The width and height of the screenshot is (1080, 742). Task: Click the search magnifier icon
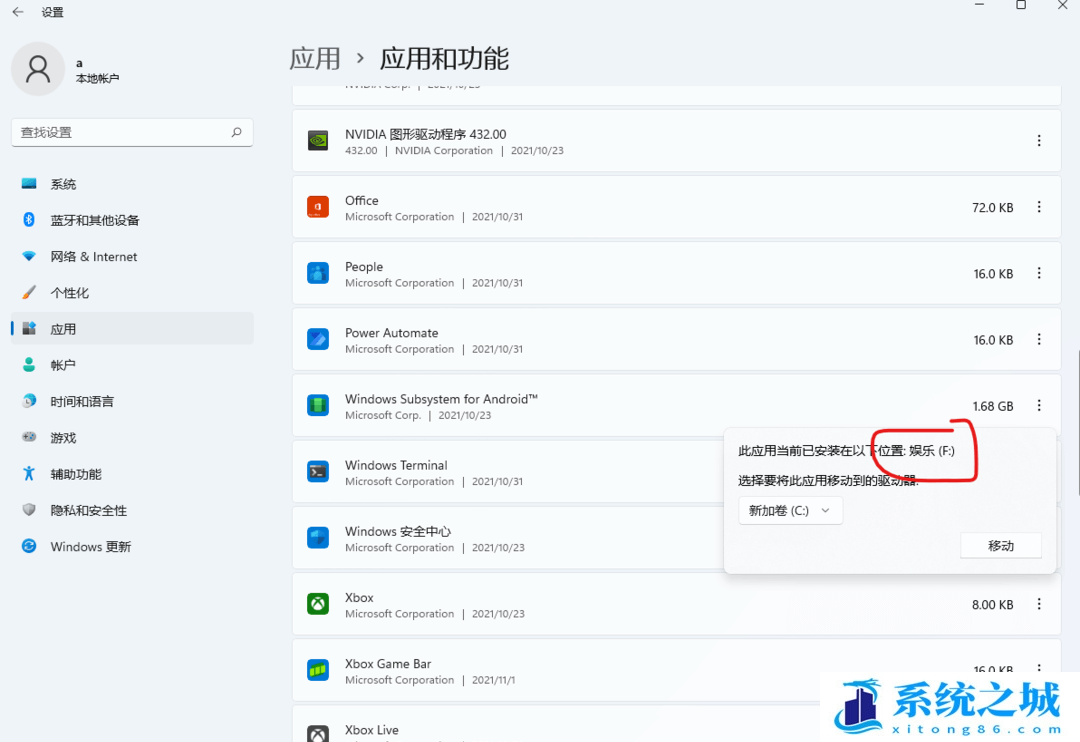pyautogui.click(x=236, y=132)
